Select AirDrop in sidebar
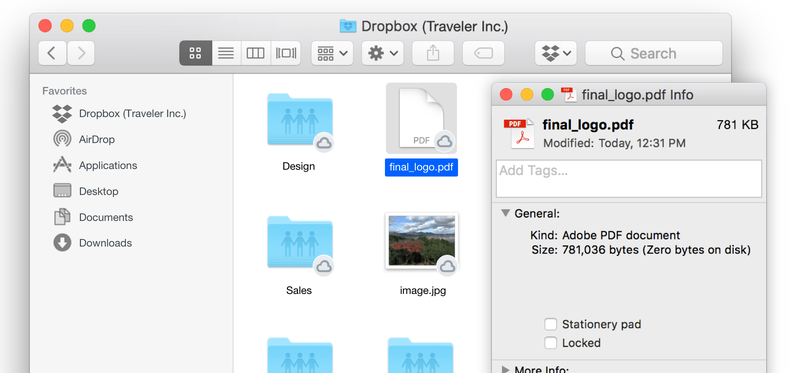This screenshot has width=800, height=373. point(96,139)
